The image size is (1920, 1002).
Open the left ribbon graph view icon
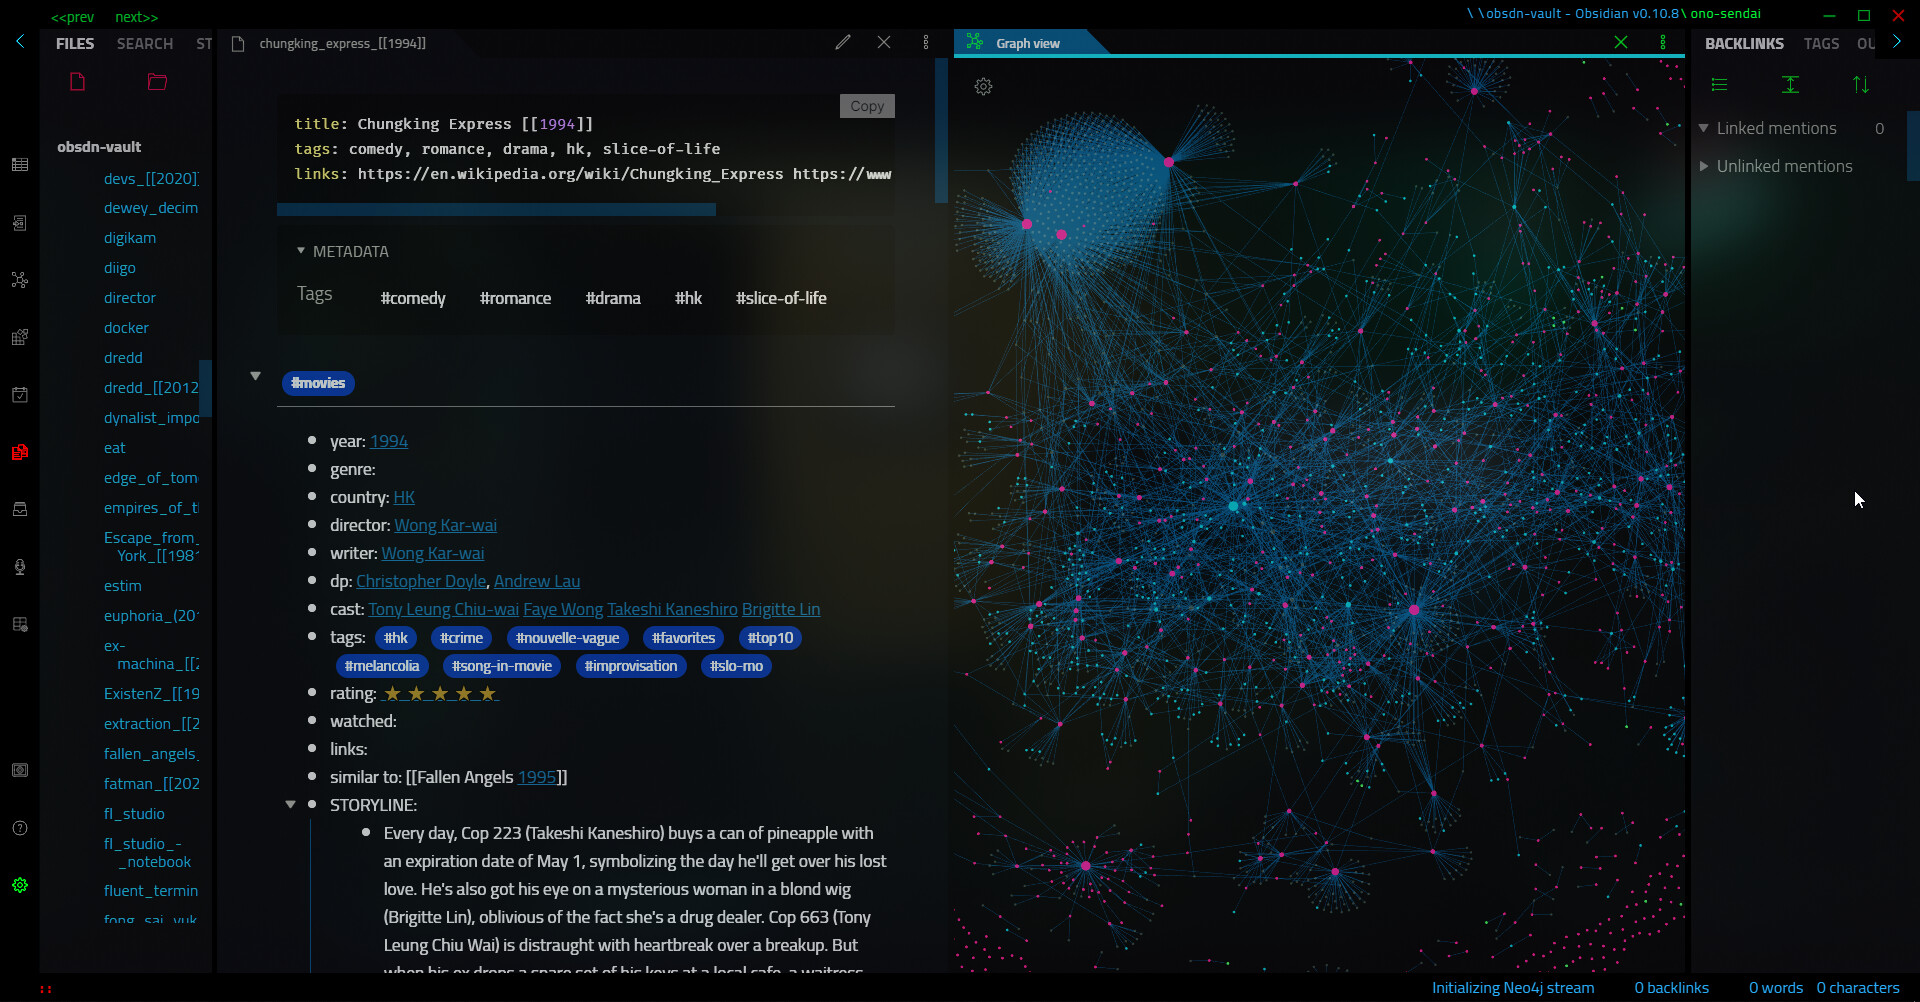tap(20, 280)
